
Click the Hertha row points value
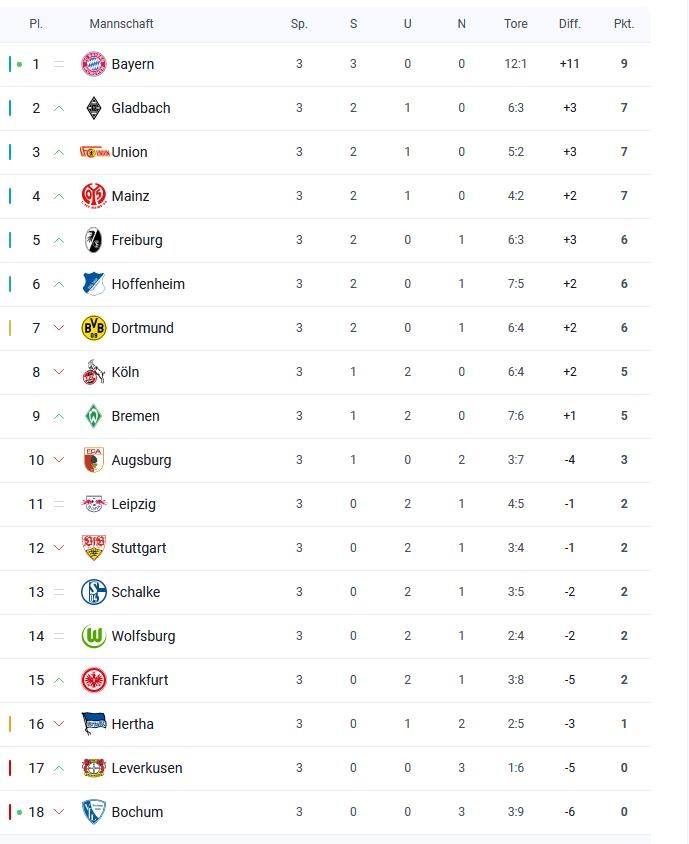click(x=624, y=724)
